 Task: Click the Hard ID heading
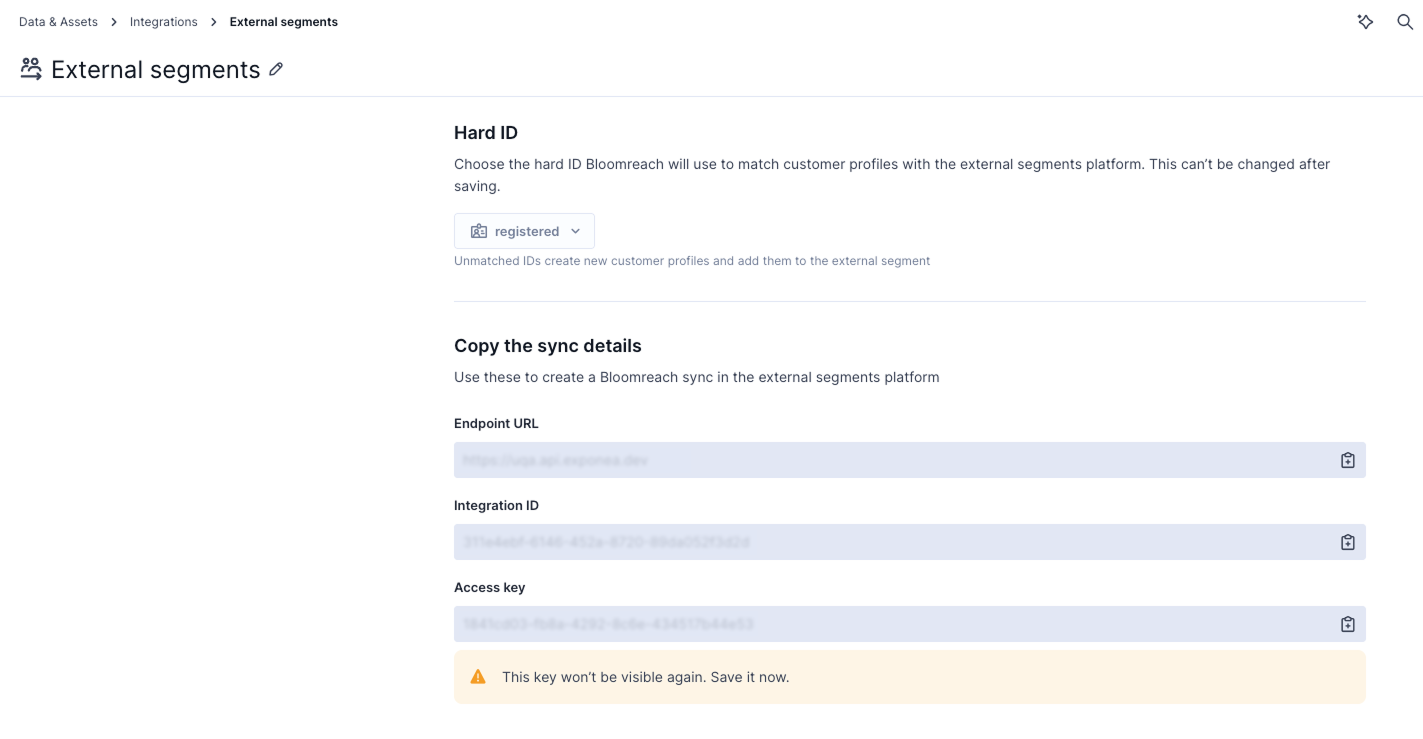click(x=486, y=133)
